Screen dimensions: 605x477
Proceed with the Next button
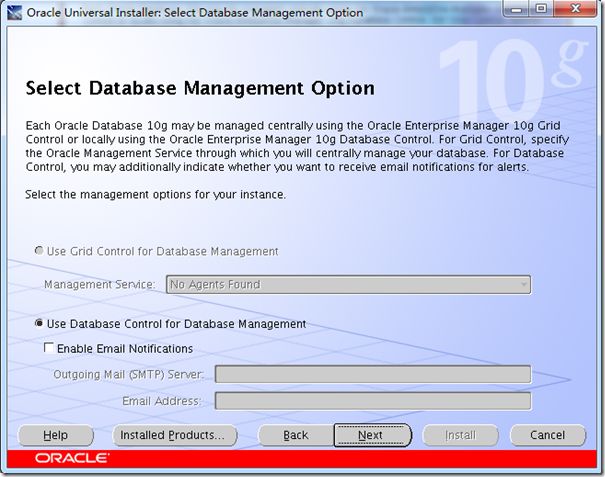point(372,435)
